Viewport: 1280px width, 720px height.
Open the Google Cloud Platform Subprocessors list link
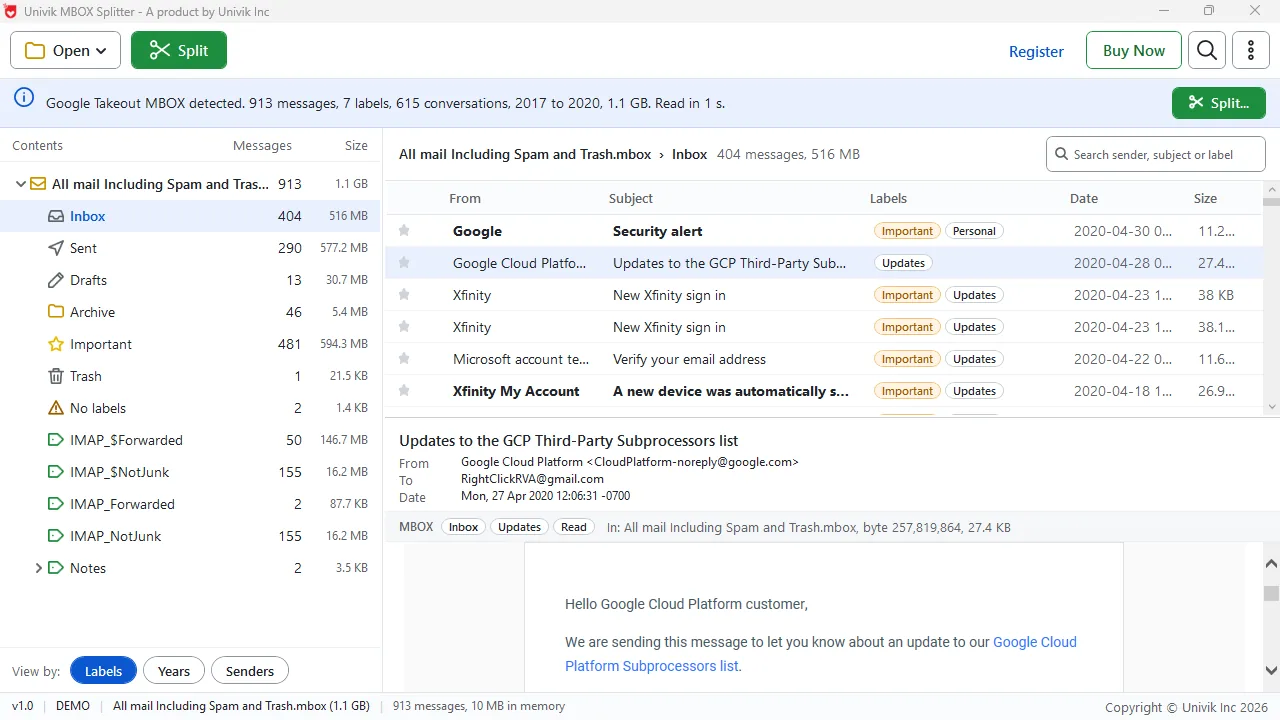click(821, 654)
